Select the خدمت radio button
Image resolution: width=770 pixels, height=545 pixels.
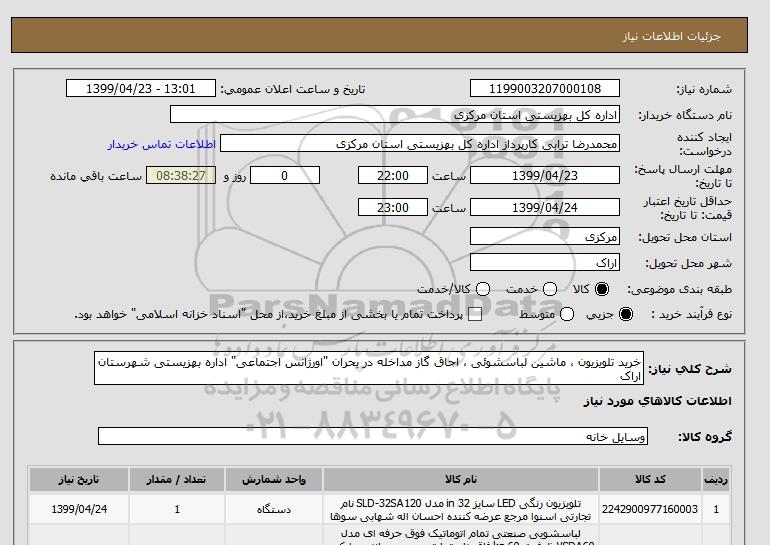[550, 289]
